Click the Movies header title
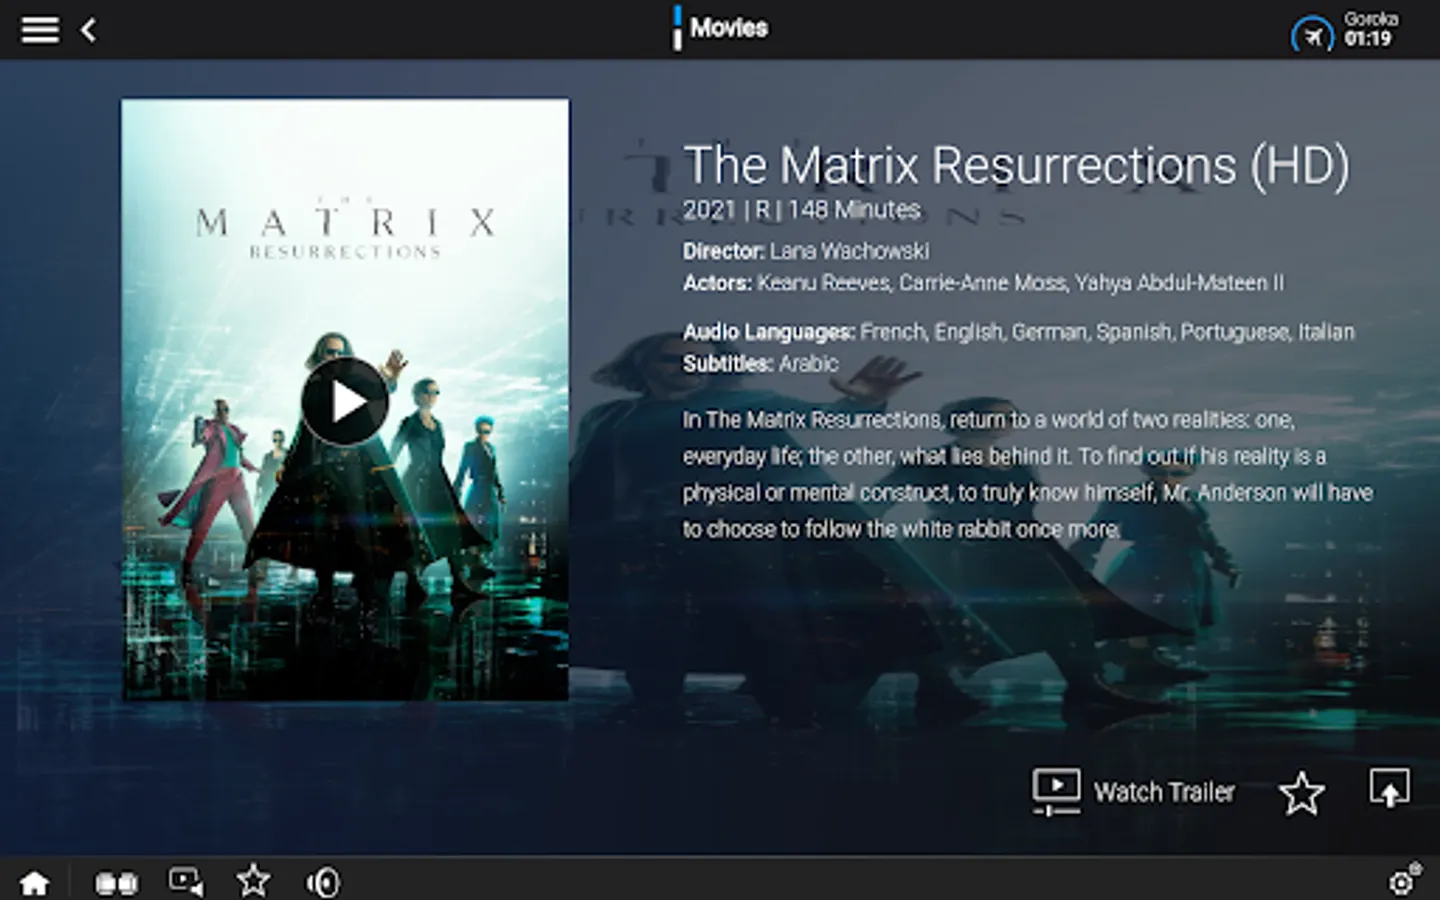Image resolution: width=1440 pixels, height=900 pixels. 729,28
